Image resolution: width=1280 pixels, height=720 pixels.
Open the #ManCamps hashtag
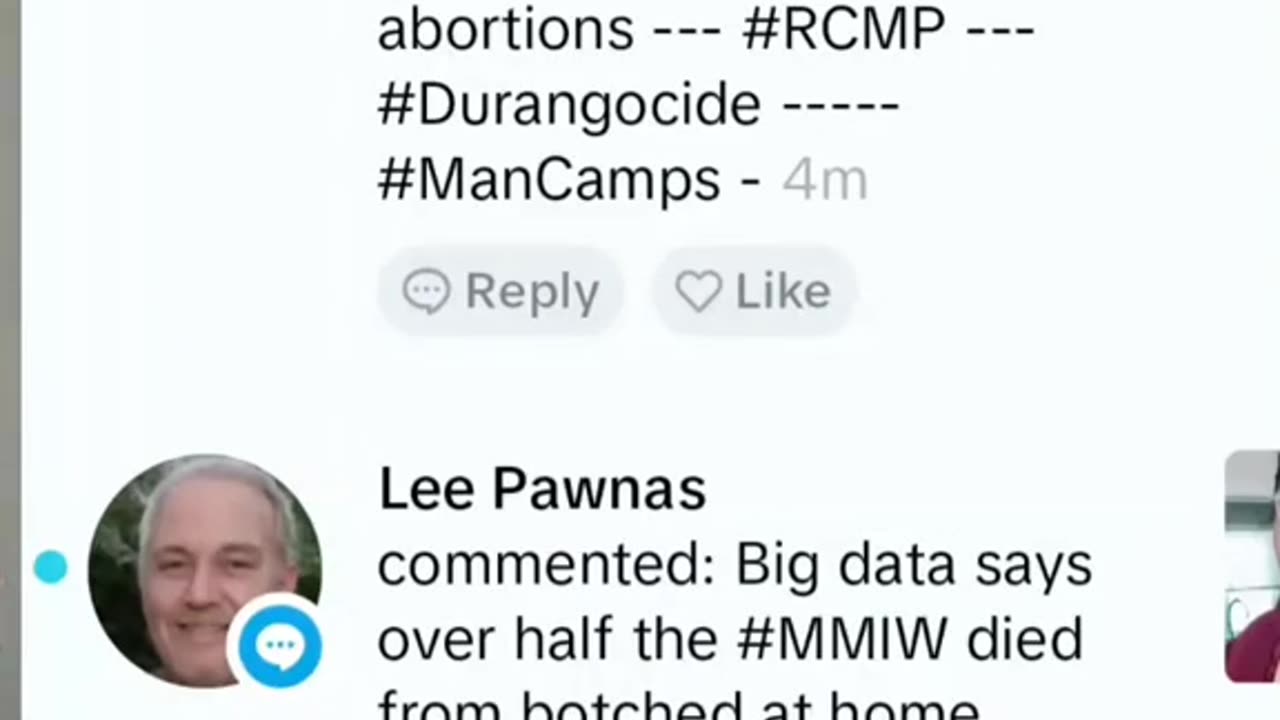(549, 181)
